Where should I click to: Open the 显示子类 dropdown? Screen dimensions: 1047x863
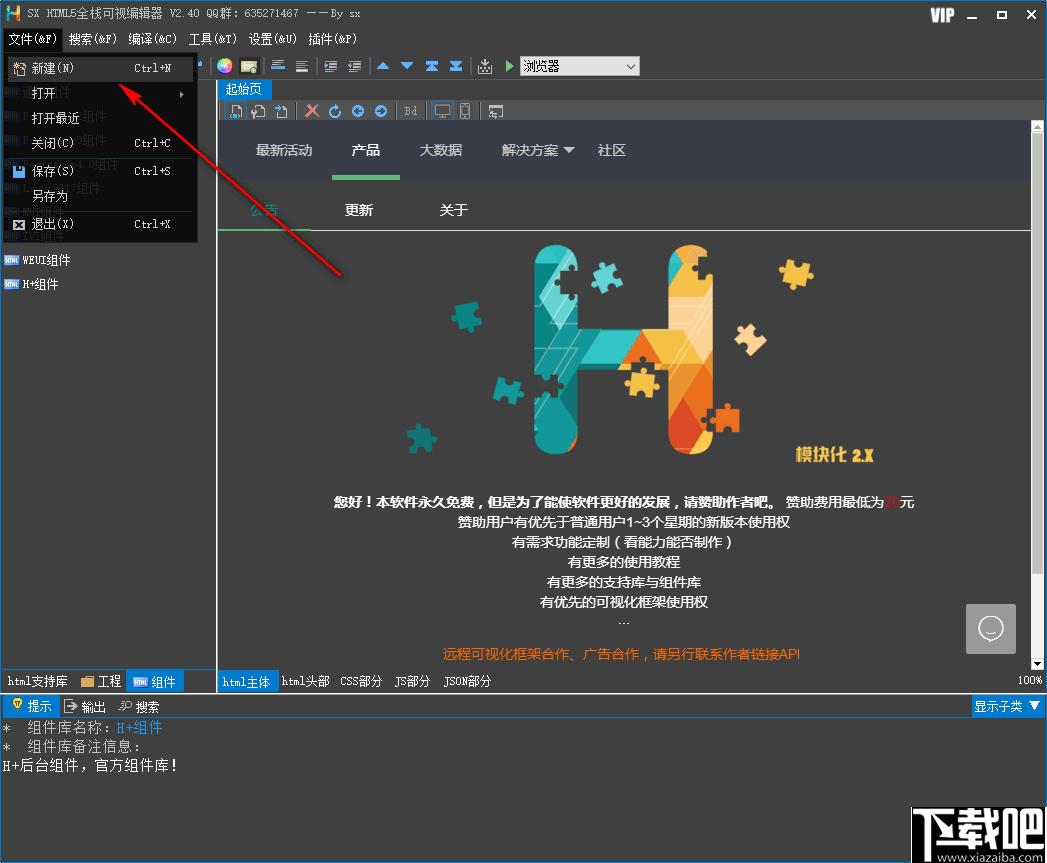click(x=1006, y=706)
